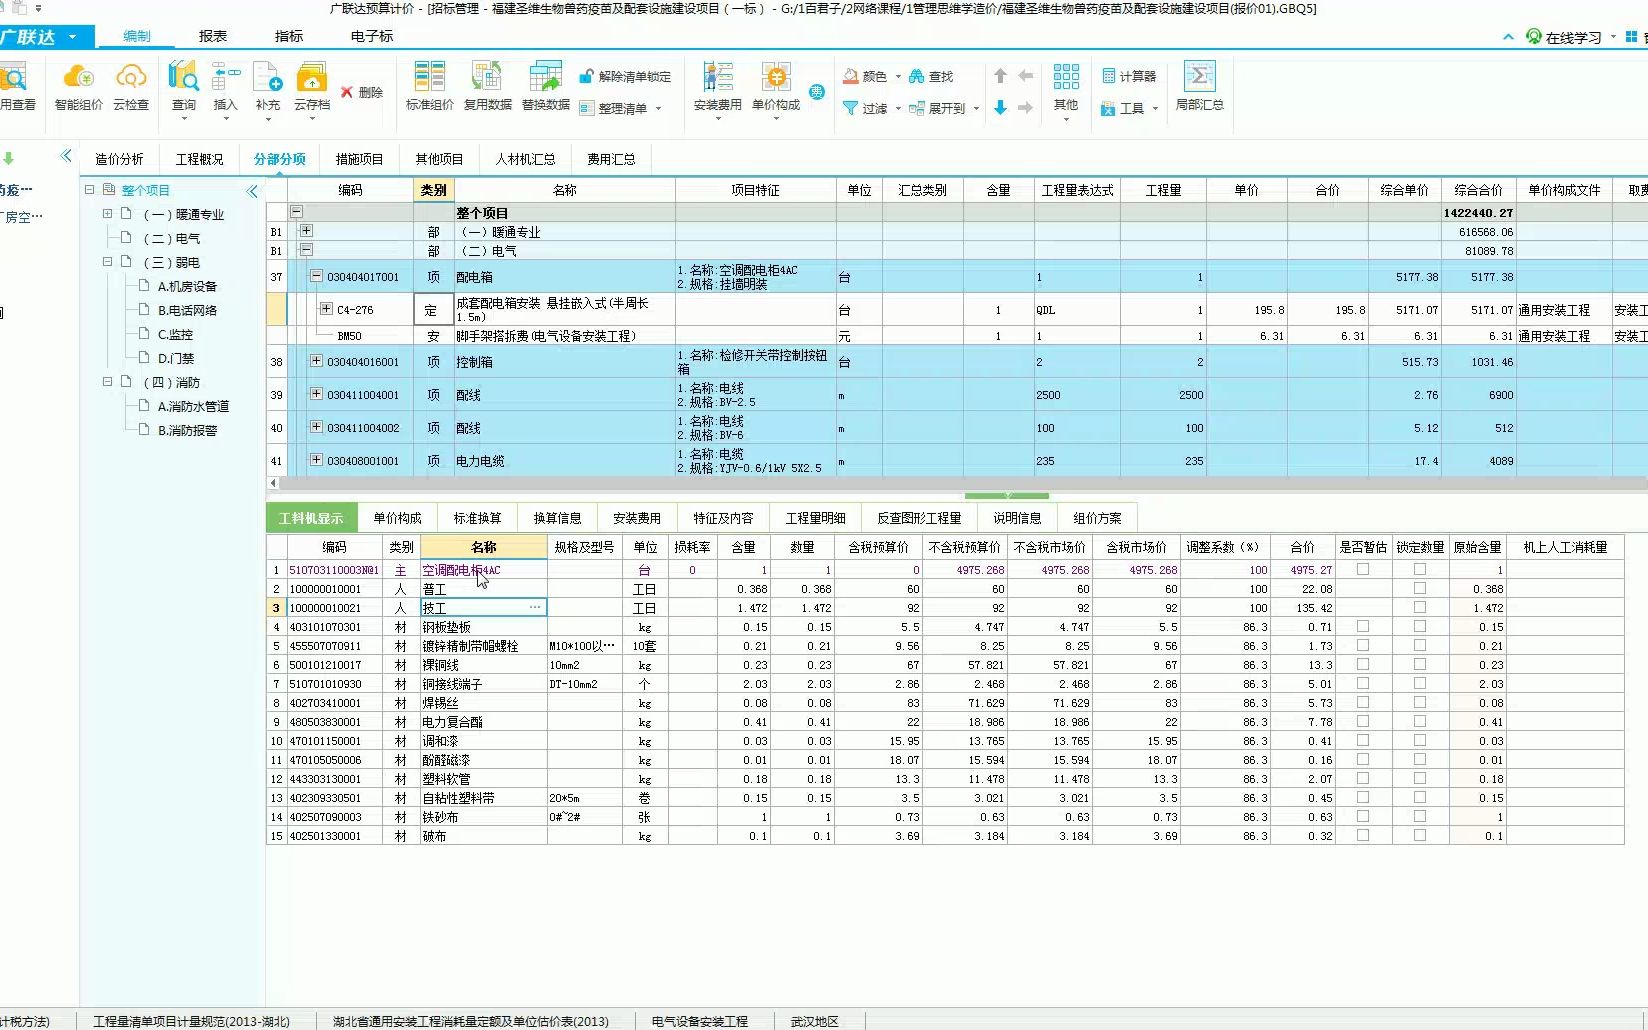1648x1030 pixels.
Task: Check 锁定数量 for 钢板垫板 row
Action: (1420, 626)
